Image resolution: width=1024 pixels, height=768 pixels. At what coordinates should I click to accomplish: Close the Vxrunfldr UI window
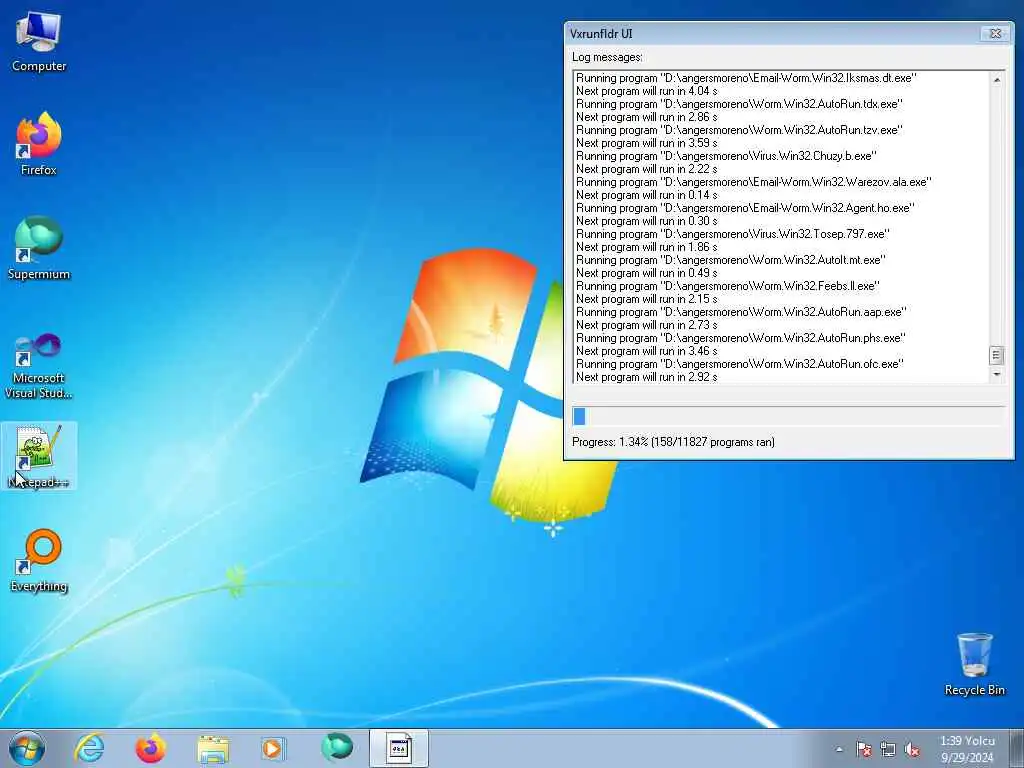point(995,33)
